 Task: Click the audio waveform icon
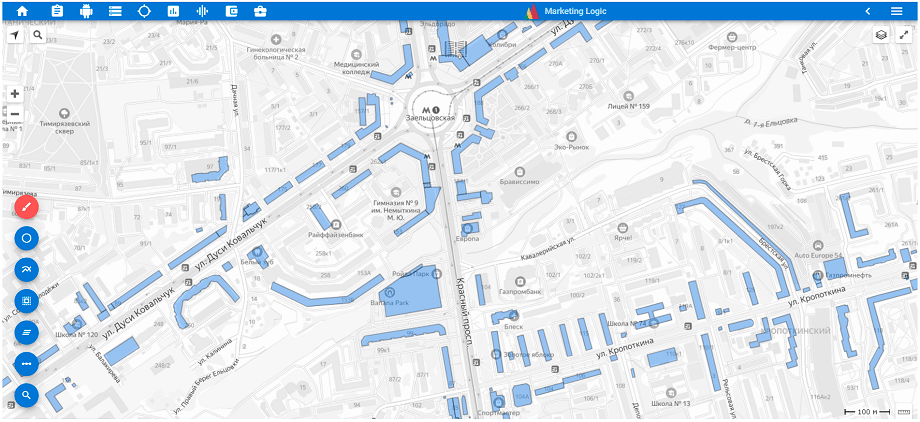coord(202,11)
